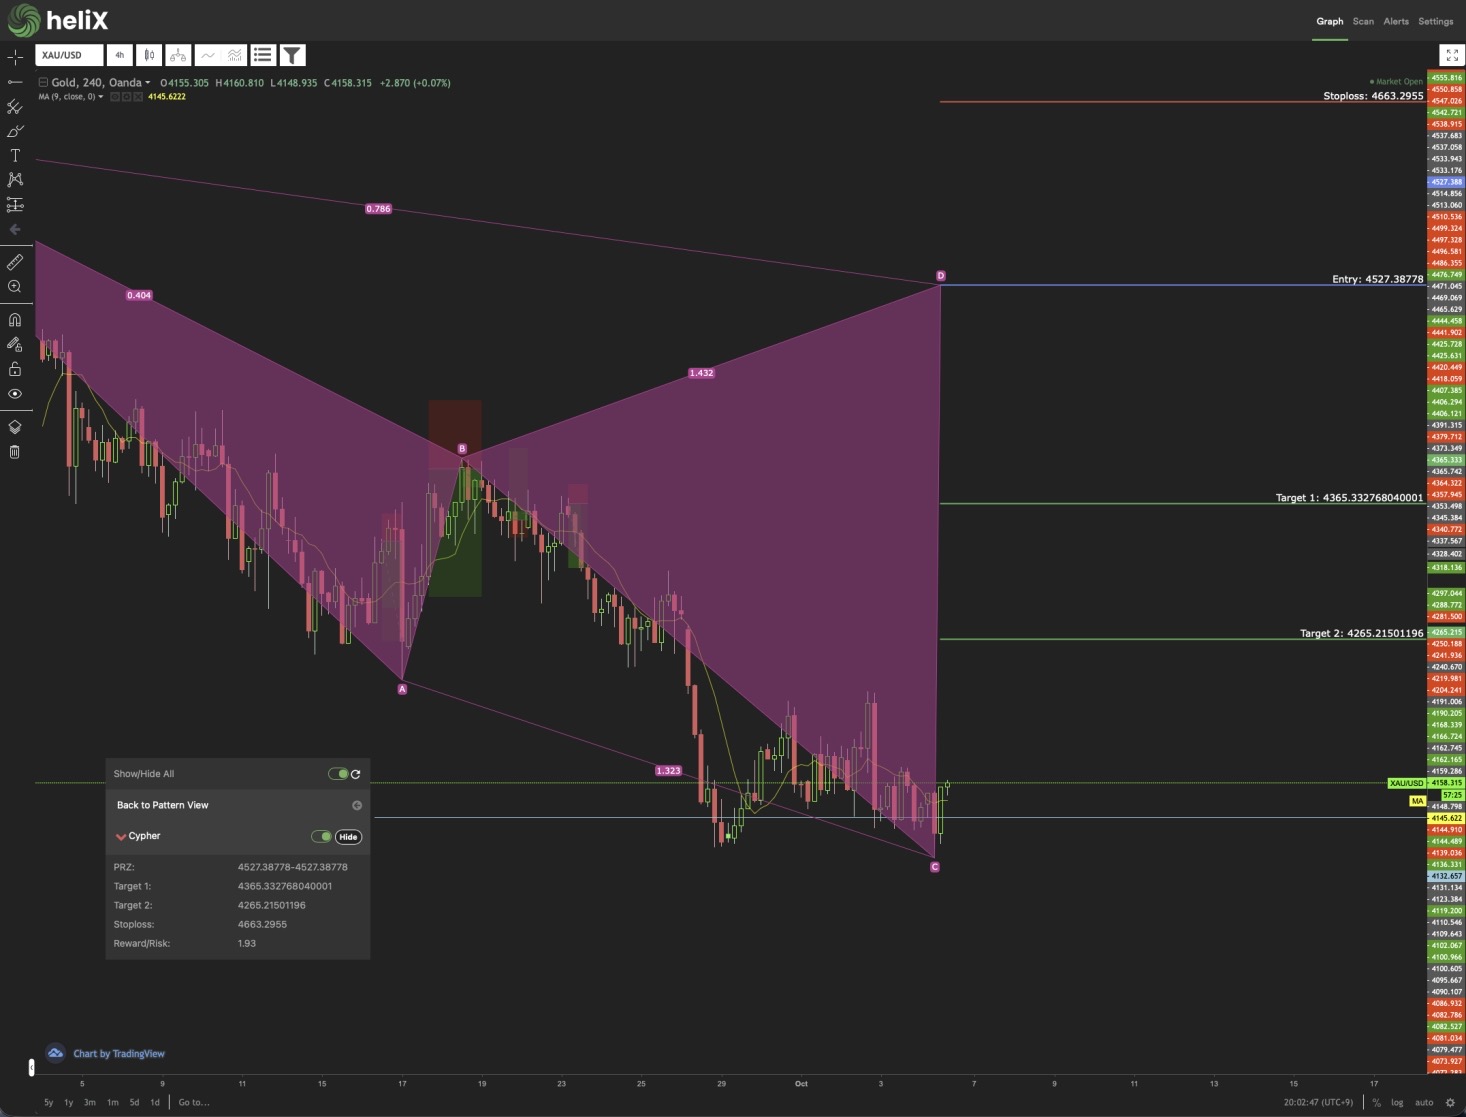The image size is (1466, 1117).
Task: Switch to the Scan tab
Action: point(1363,21)
